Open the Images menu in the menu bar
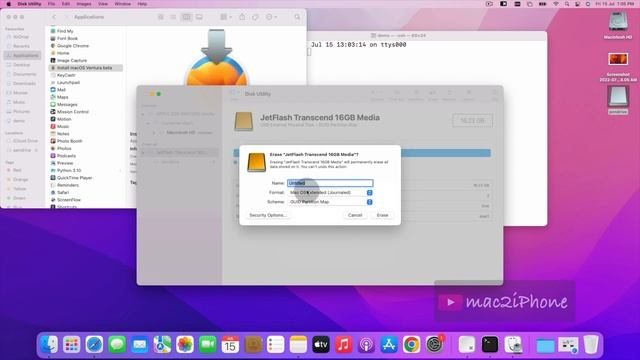This screenshot has height=360, width=640. 84,4
